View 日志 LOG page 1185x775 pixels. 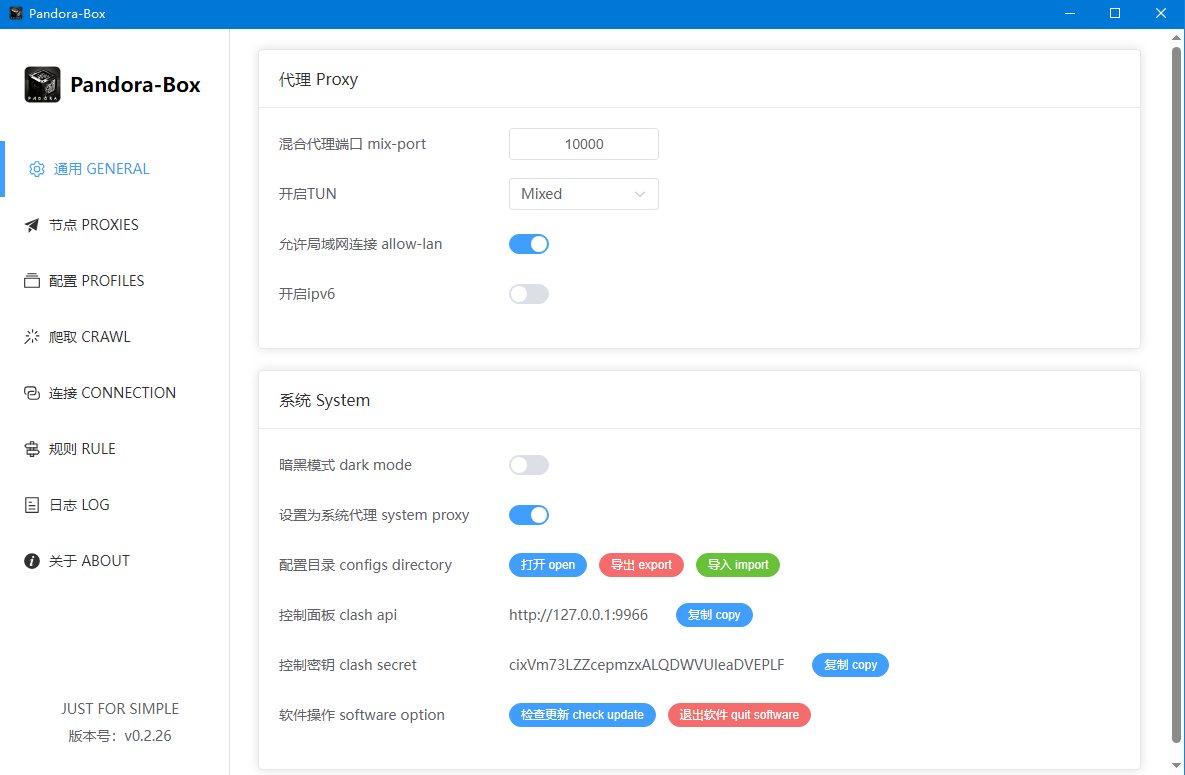[x=115, y=504]
